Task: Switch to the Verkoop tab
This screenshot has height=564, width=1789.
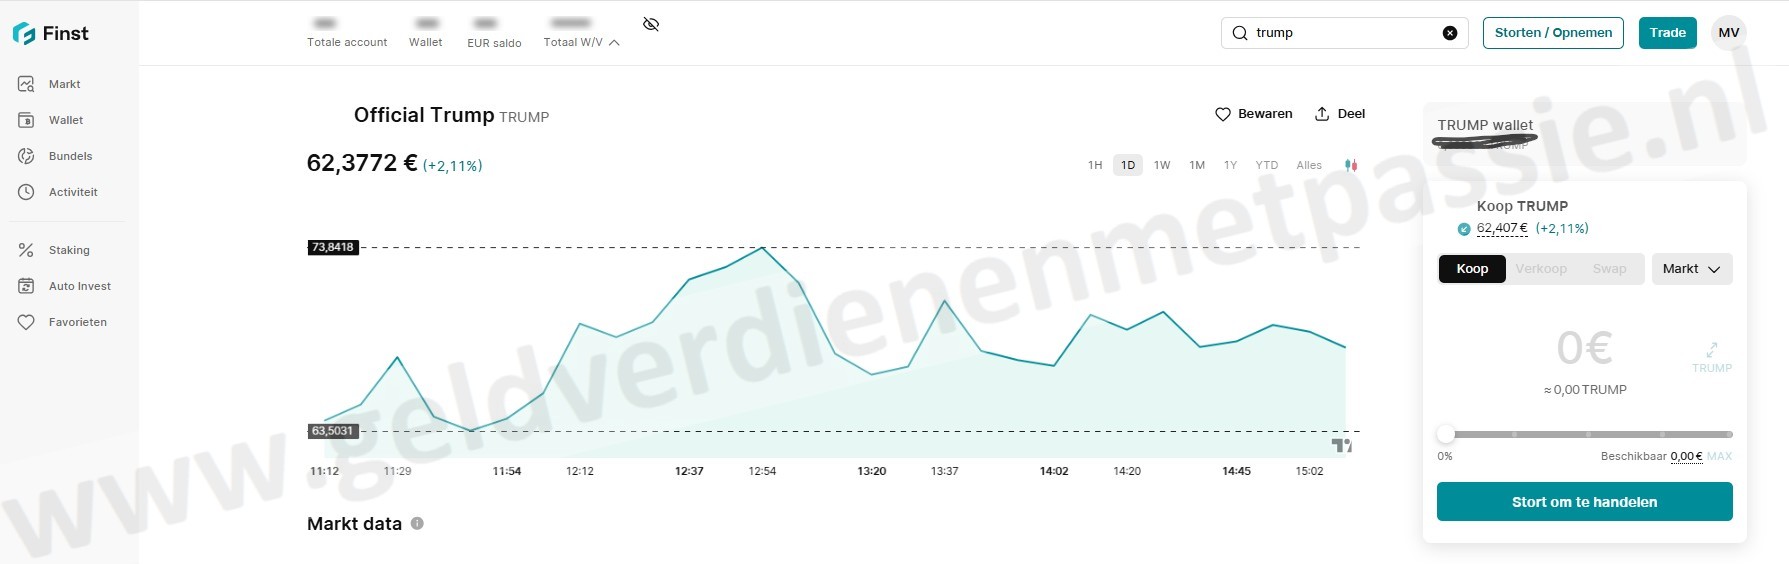Action: (1540, 269)
